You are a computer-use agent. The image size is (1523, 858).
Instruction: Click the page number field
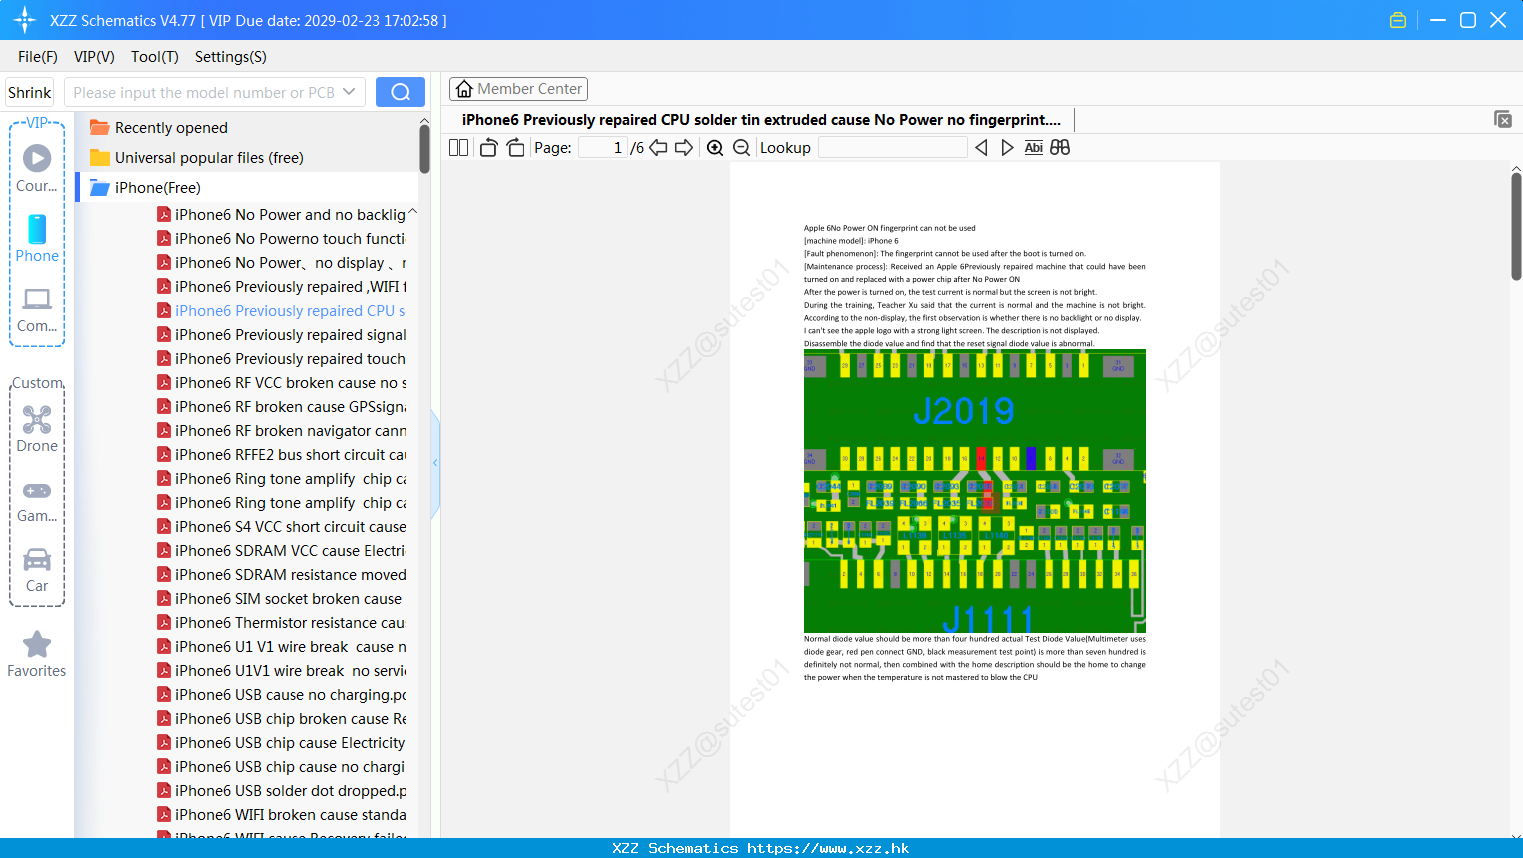603,147
